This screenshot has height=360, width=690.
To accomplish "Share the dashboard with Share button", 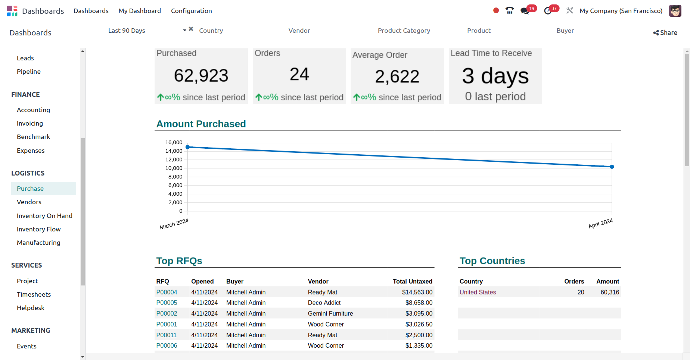I will tap(665, 33).
